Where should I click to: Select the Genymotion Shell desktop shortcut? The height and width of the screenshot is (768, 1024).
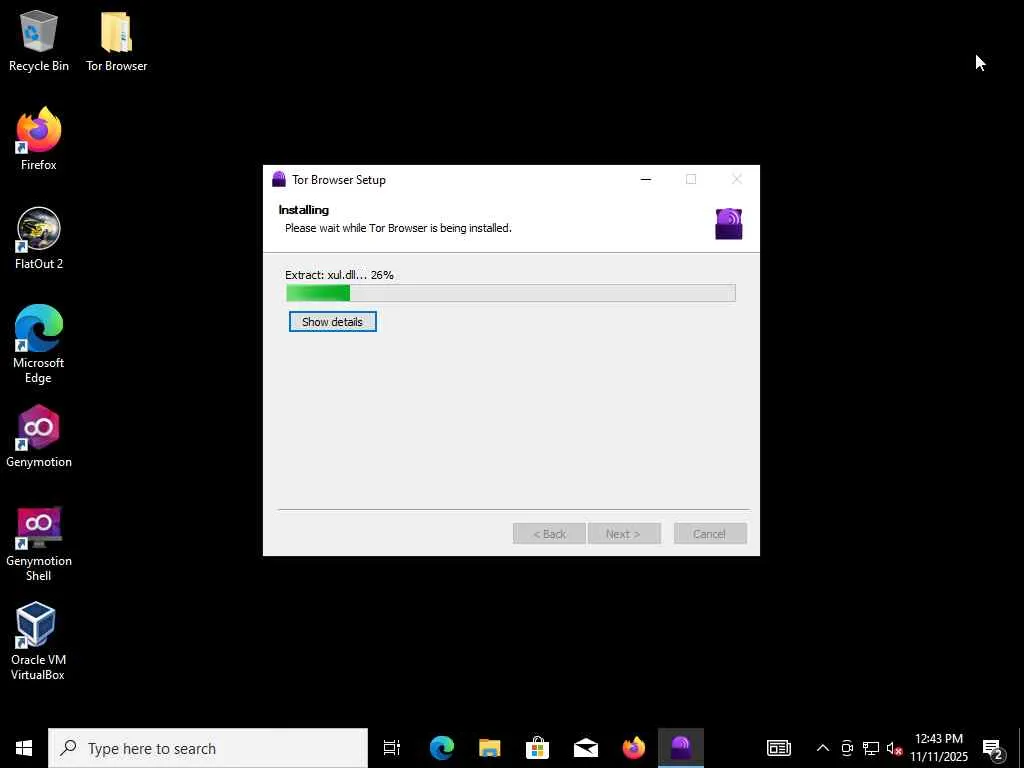39,543
